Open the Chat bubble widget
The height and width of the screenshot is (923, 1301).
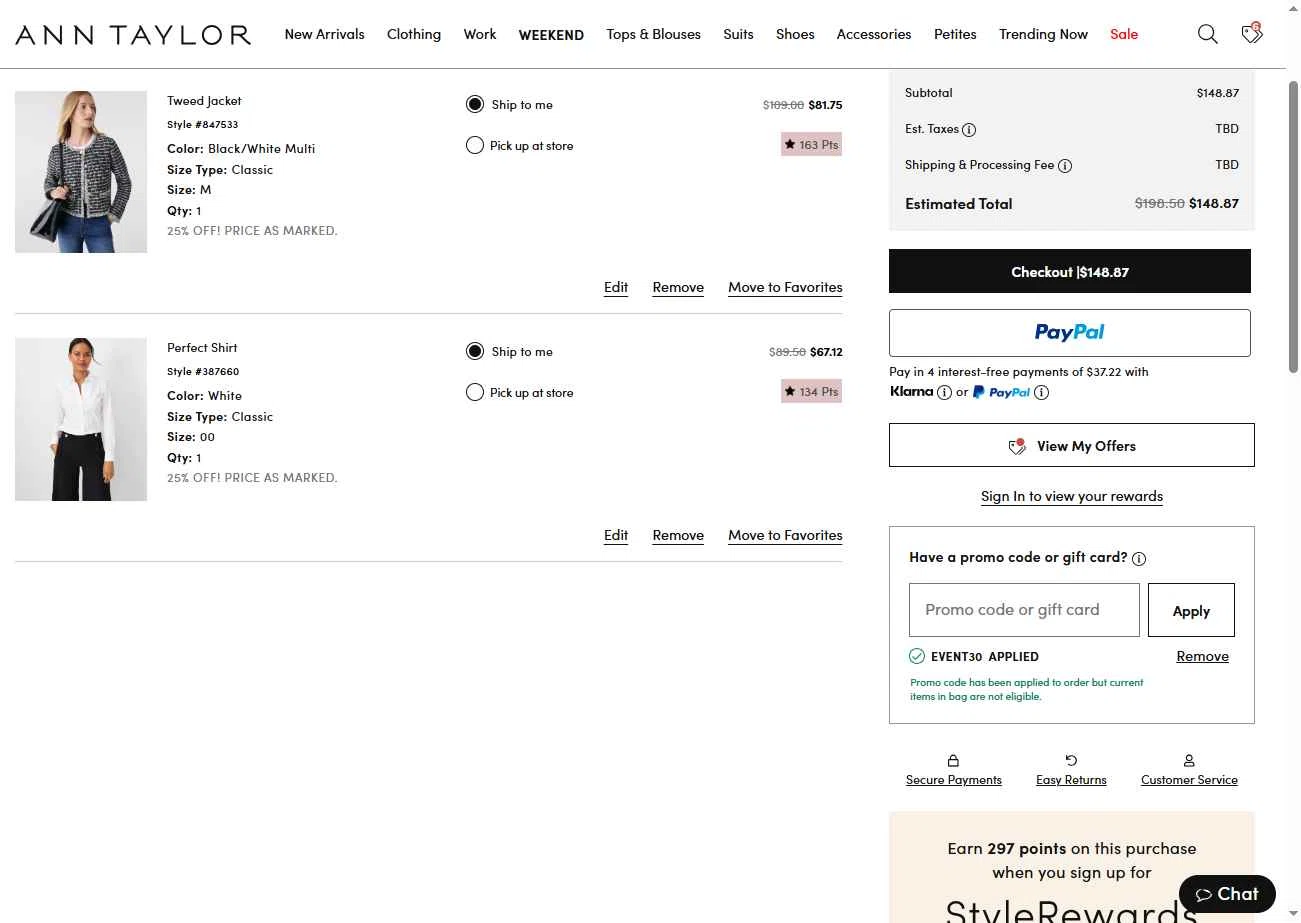(1227, 894)
